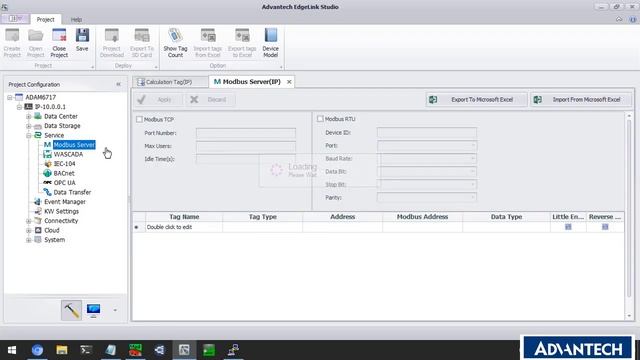Screen dimensions: 640x360
Task: Collapse the Service node
Action: 29,136
